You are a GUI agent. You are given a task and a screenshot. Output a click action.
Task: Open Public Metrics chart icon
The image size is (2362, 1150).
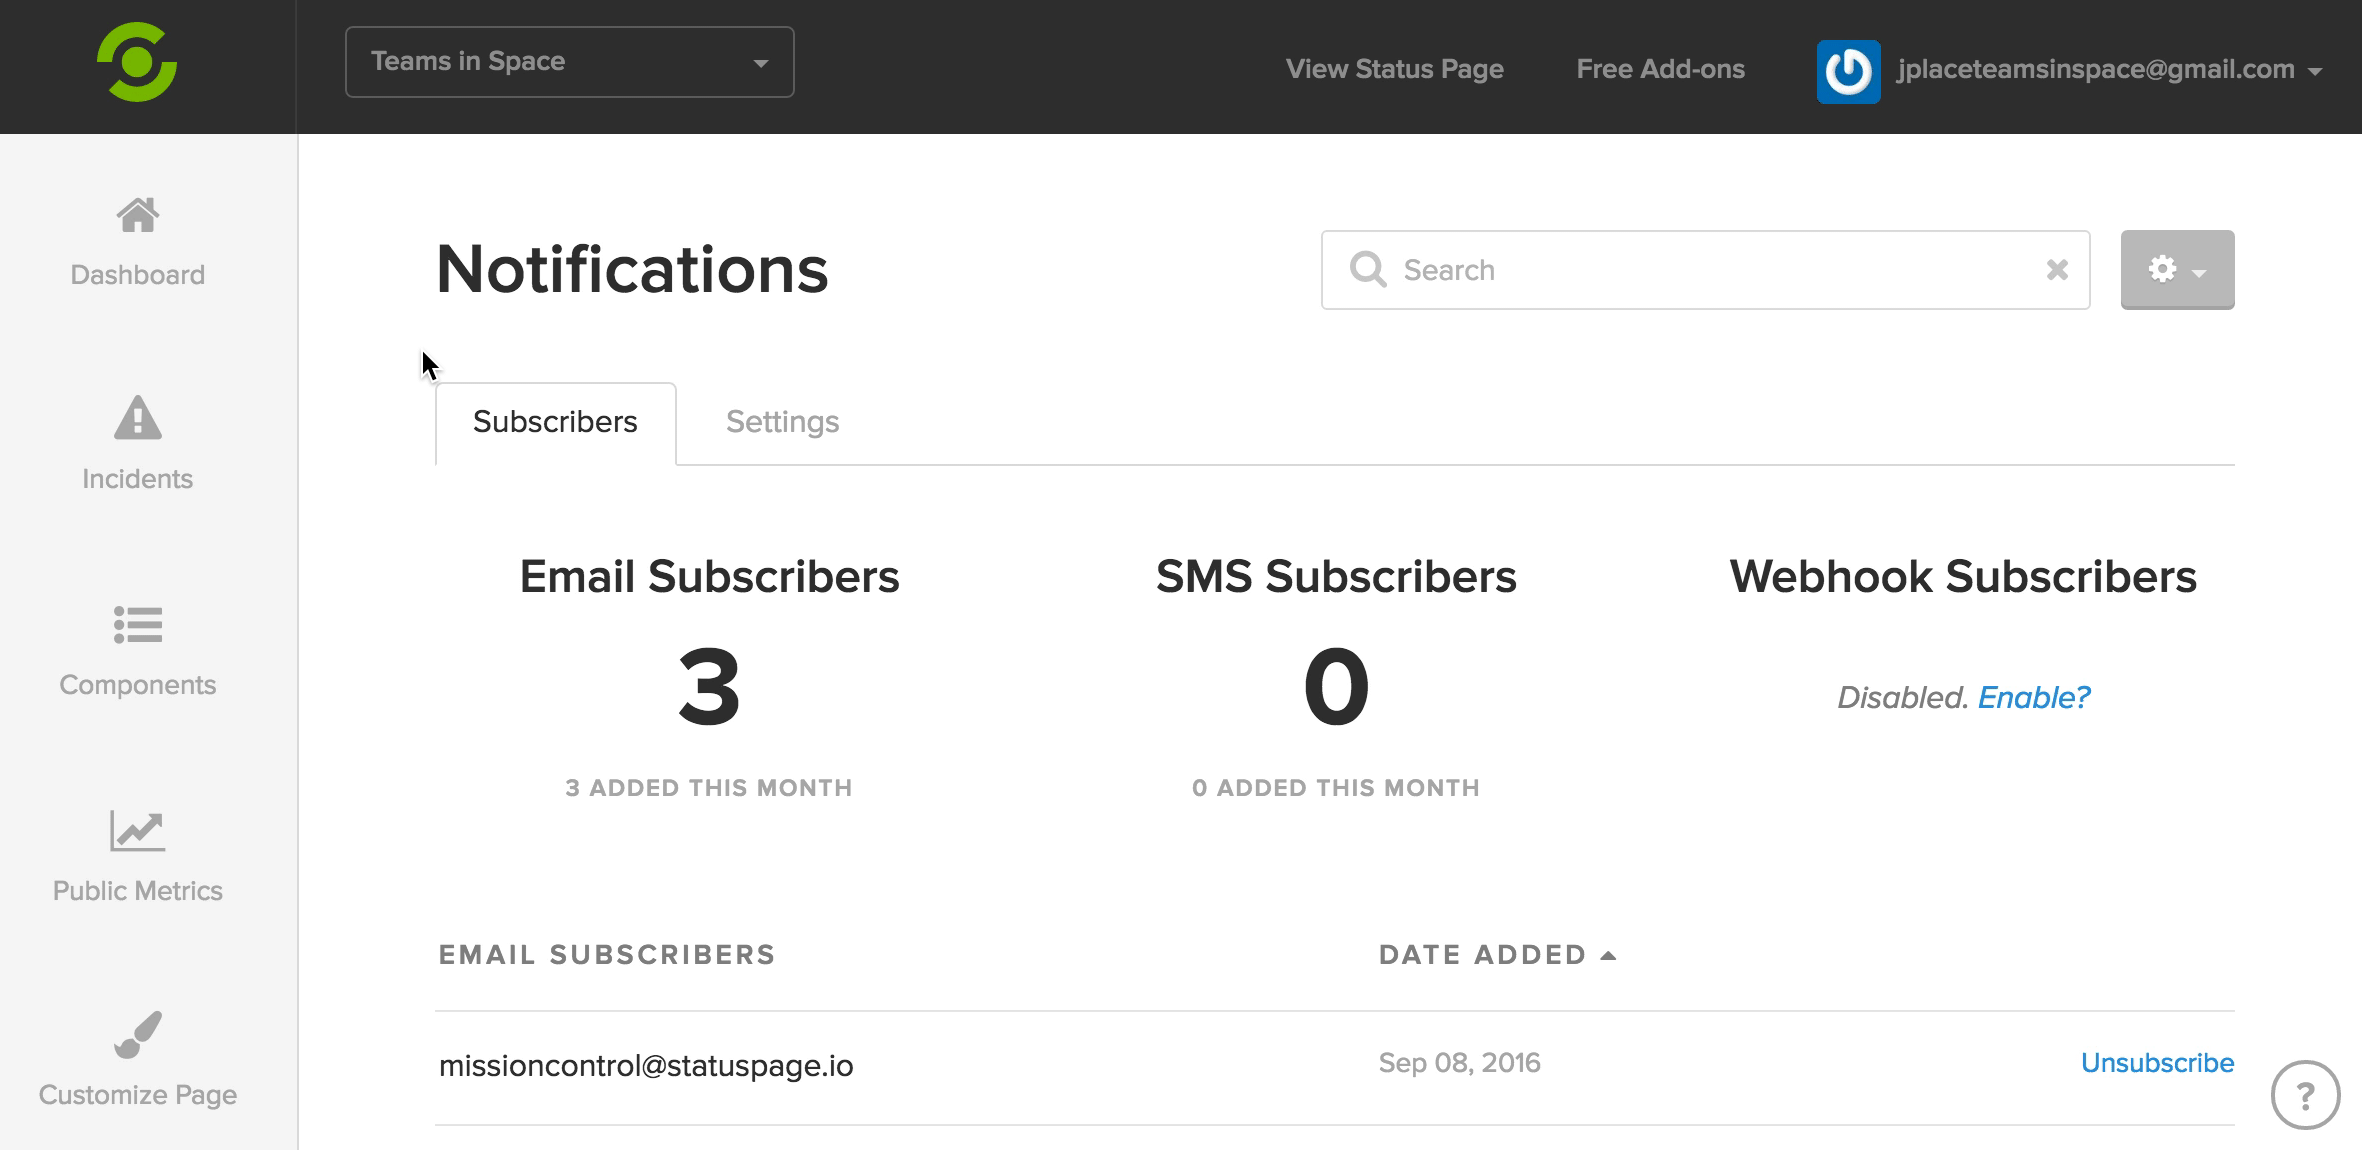(x=137, y=831)
